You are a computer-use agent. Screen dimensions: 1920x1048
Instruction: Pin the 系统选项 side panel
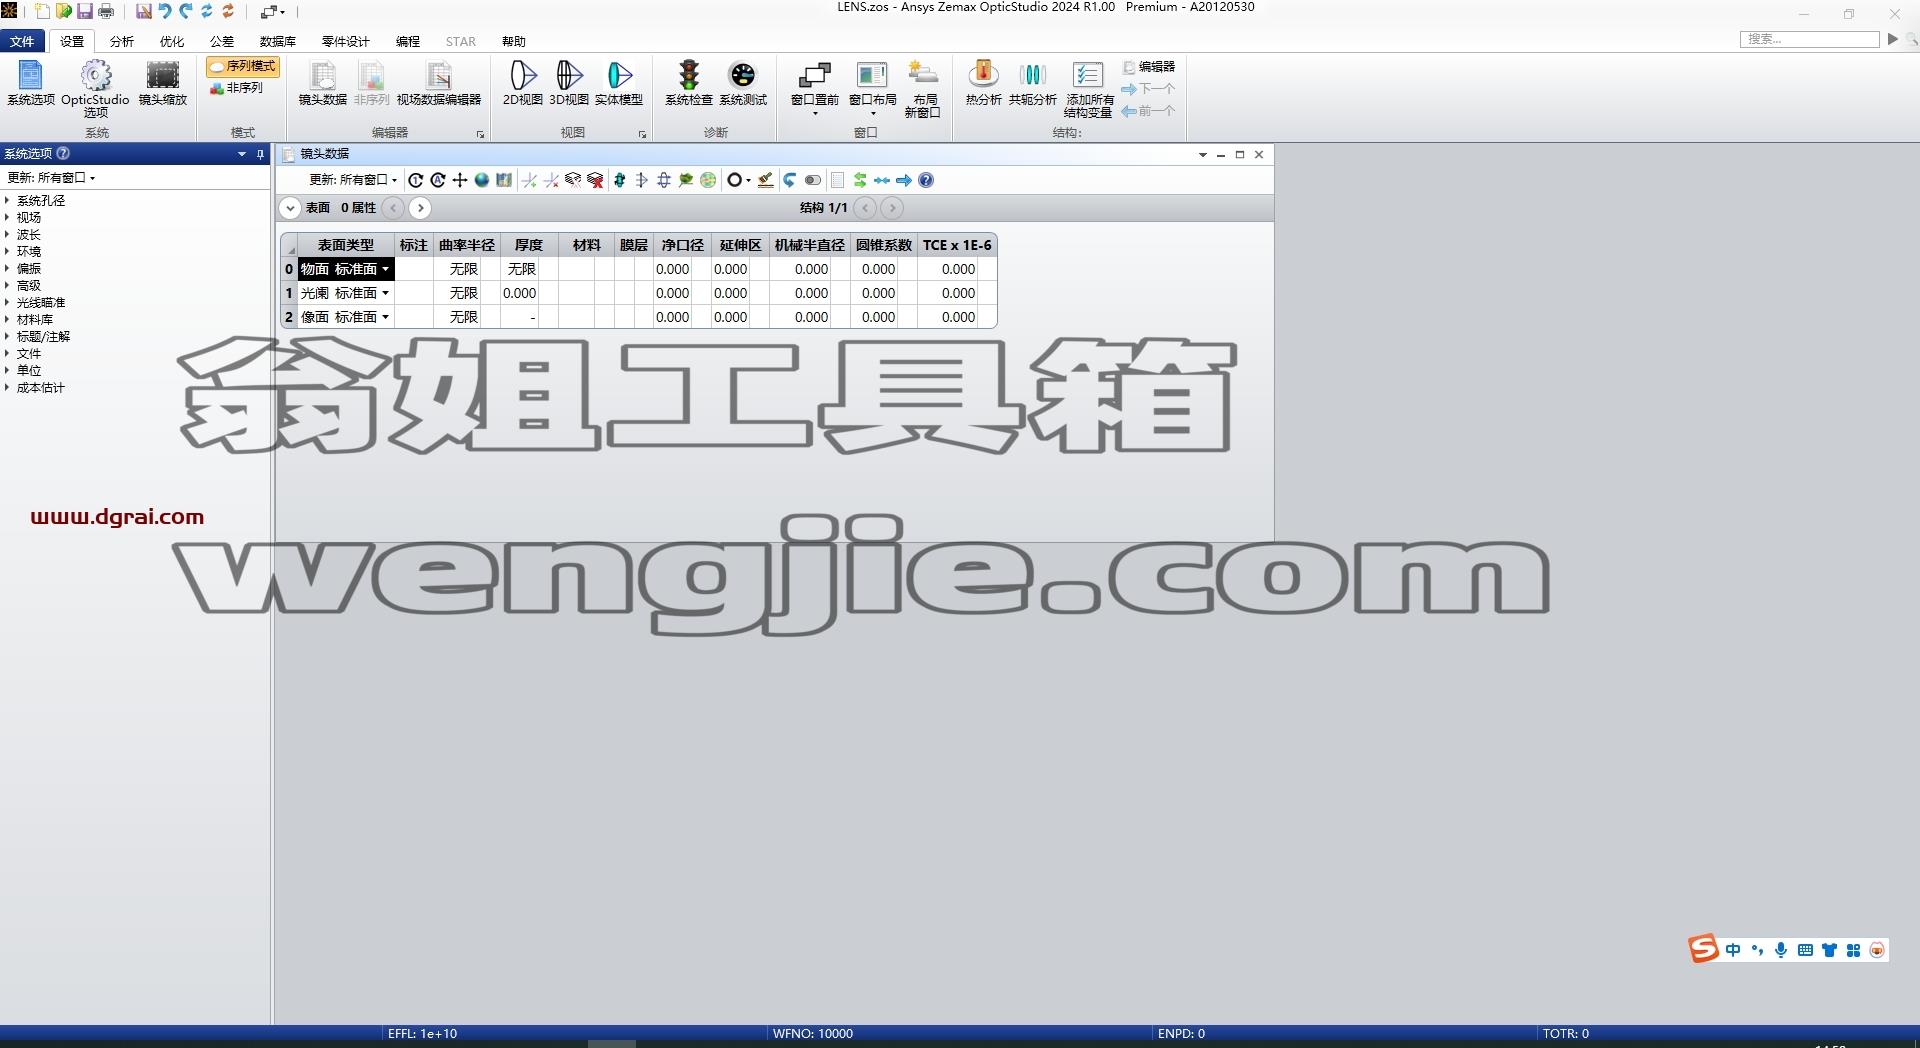pyautogui.click(x=260, y=154)
